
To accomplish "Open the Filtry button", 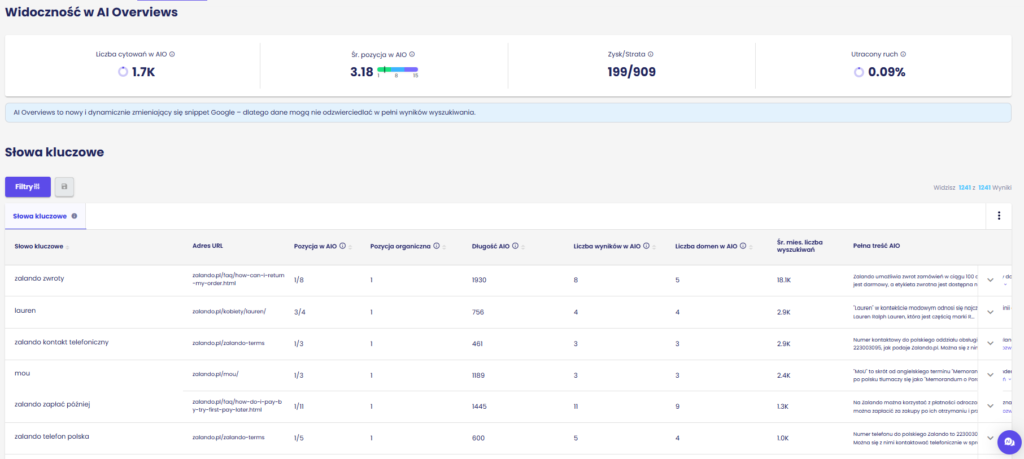I will (x=28, y=187).
